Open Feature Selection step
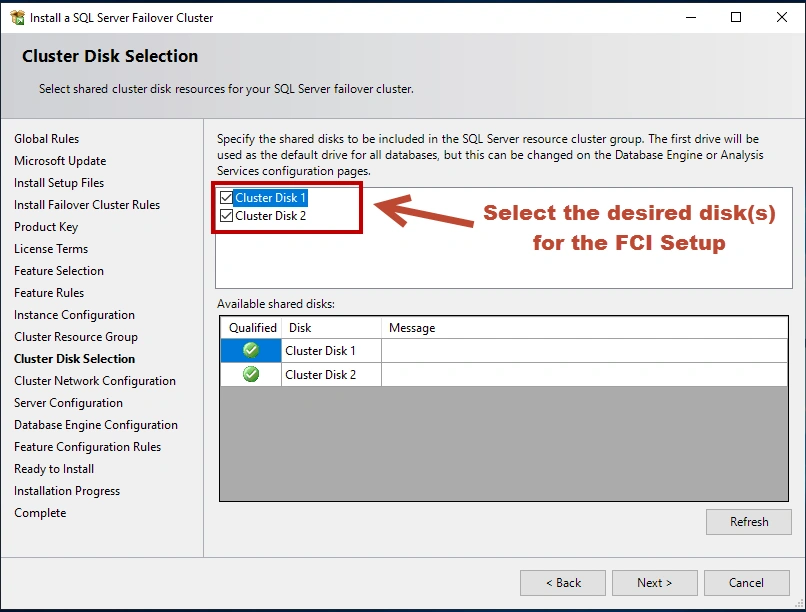Viewport: 806px width, 612px height. [59, 271]
